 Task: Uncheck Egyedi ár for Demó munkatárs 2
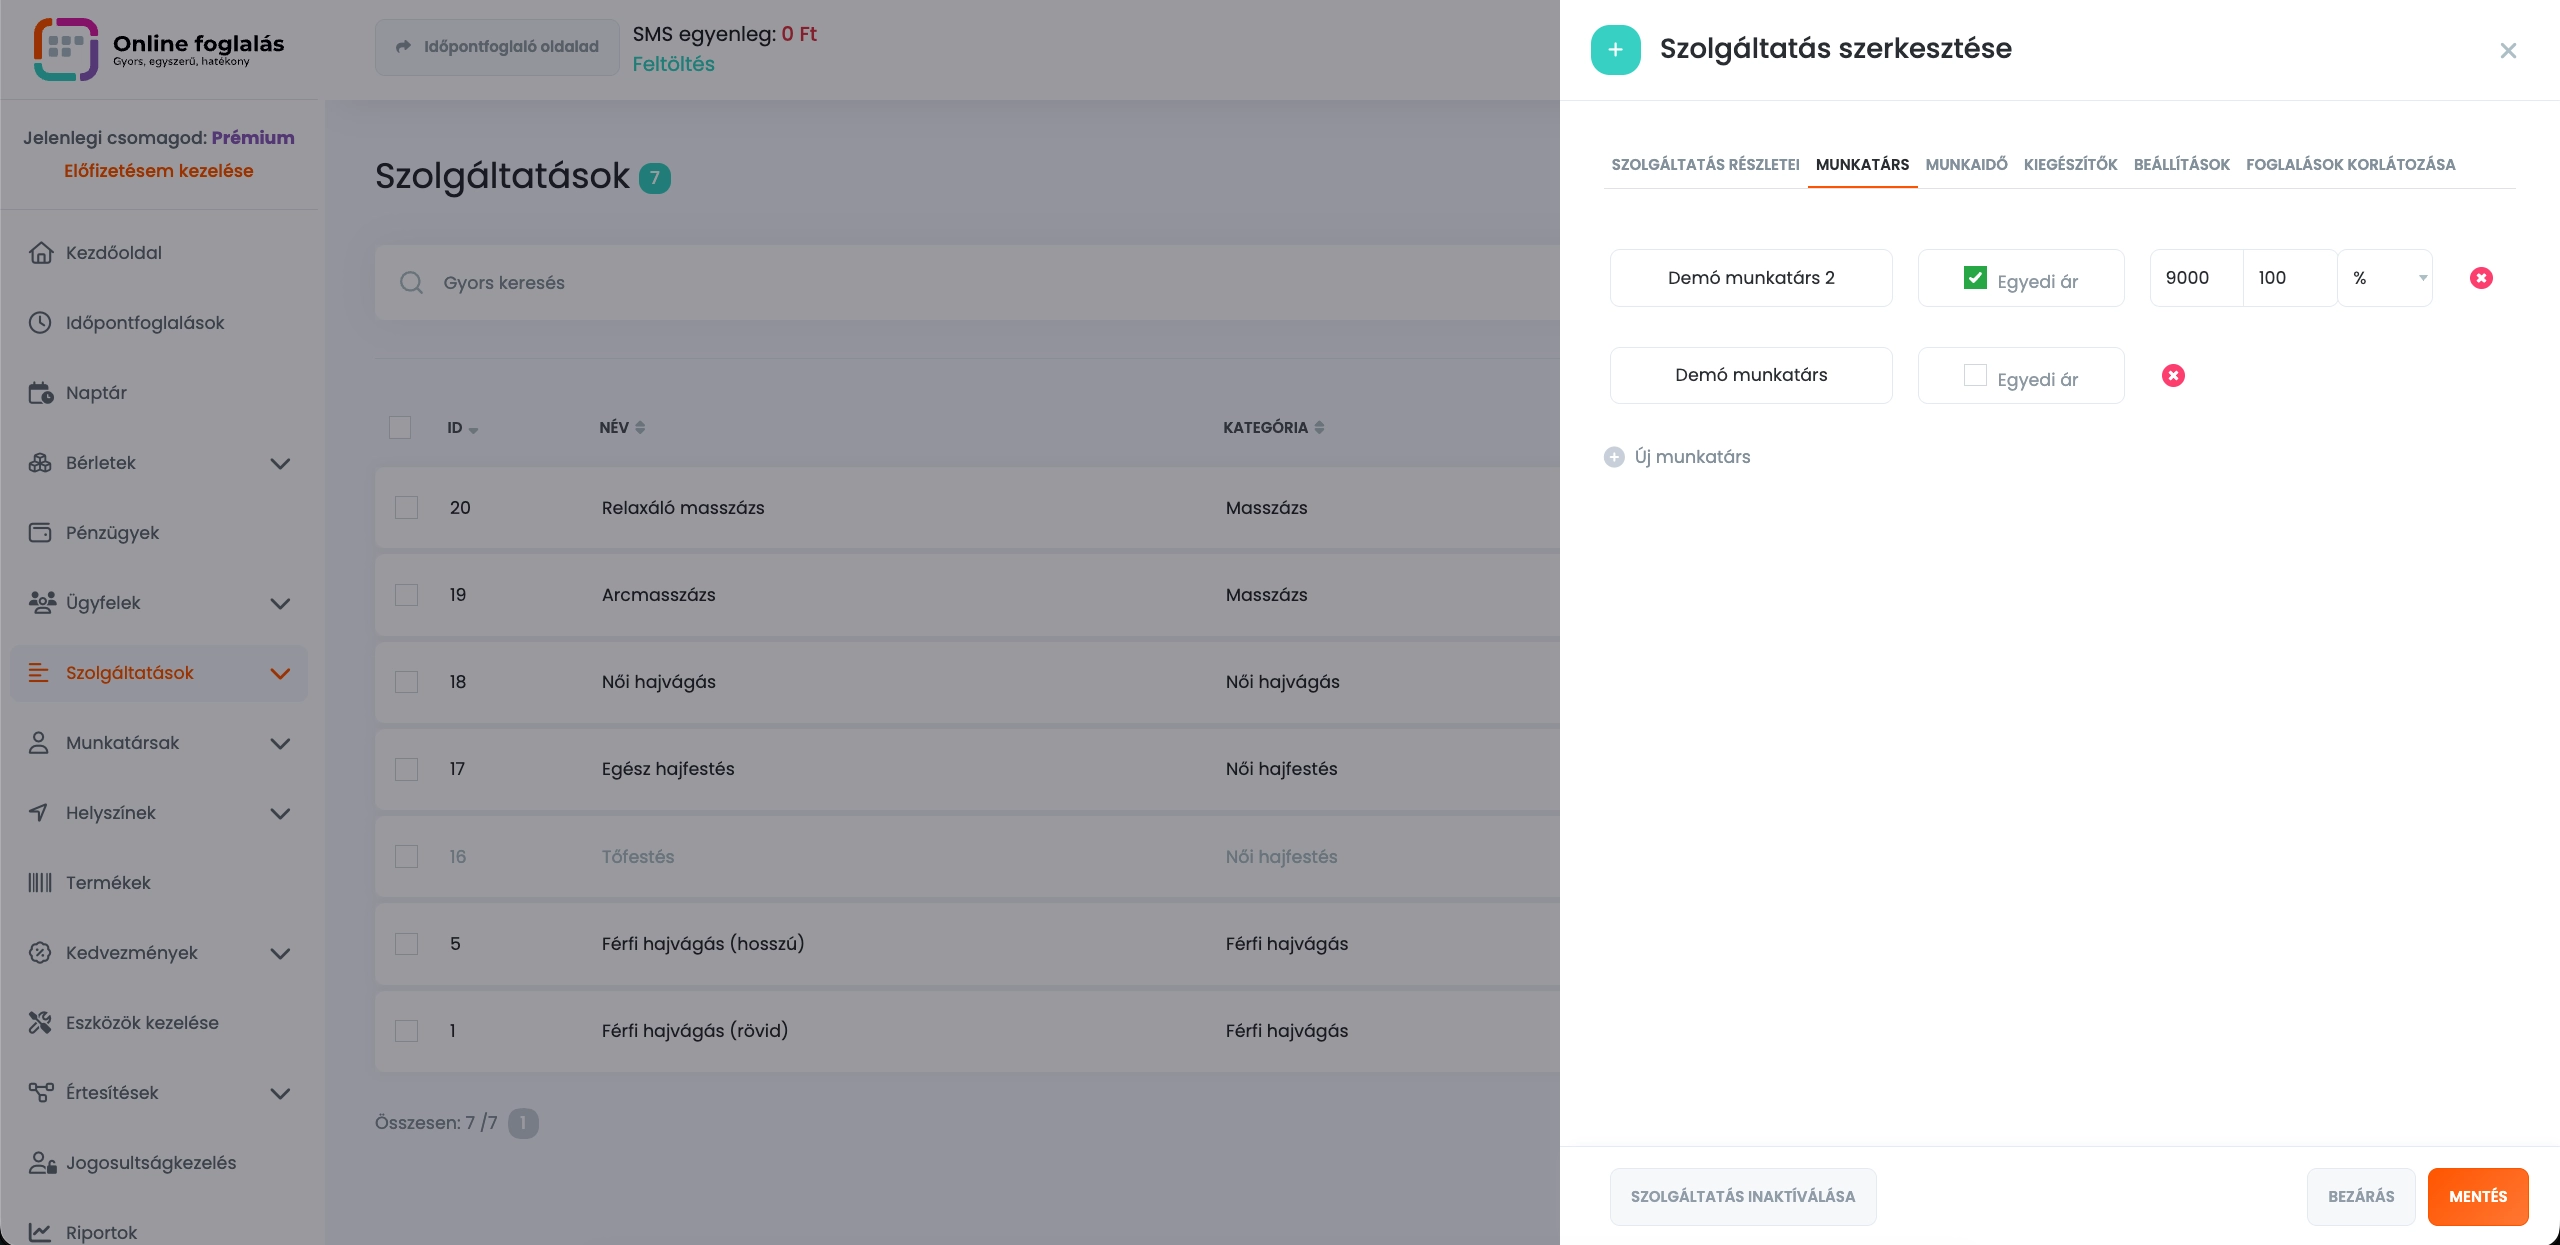(x=1975, y=278)
